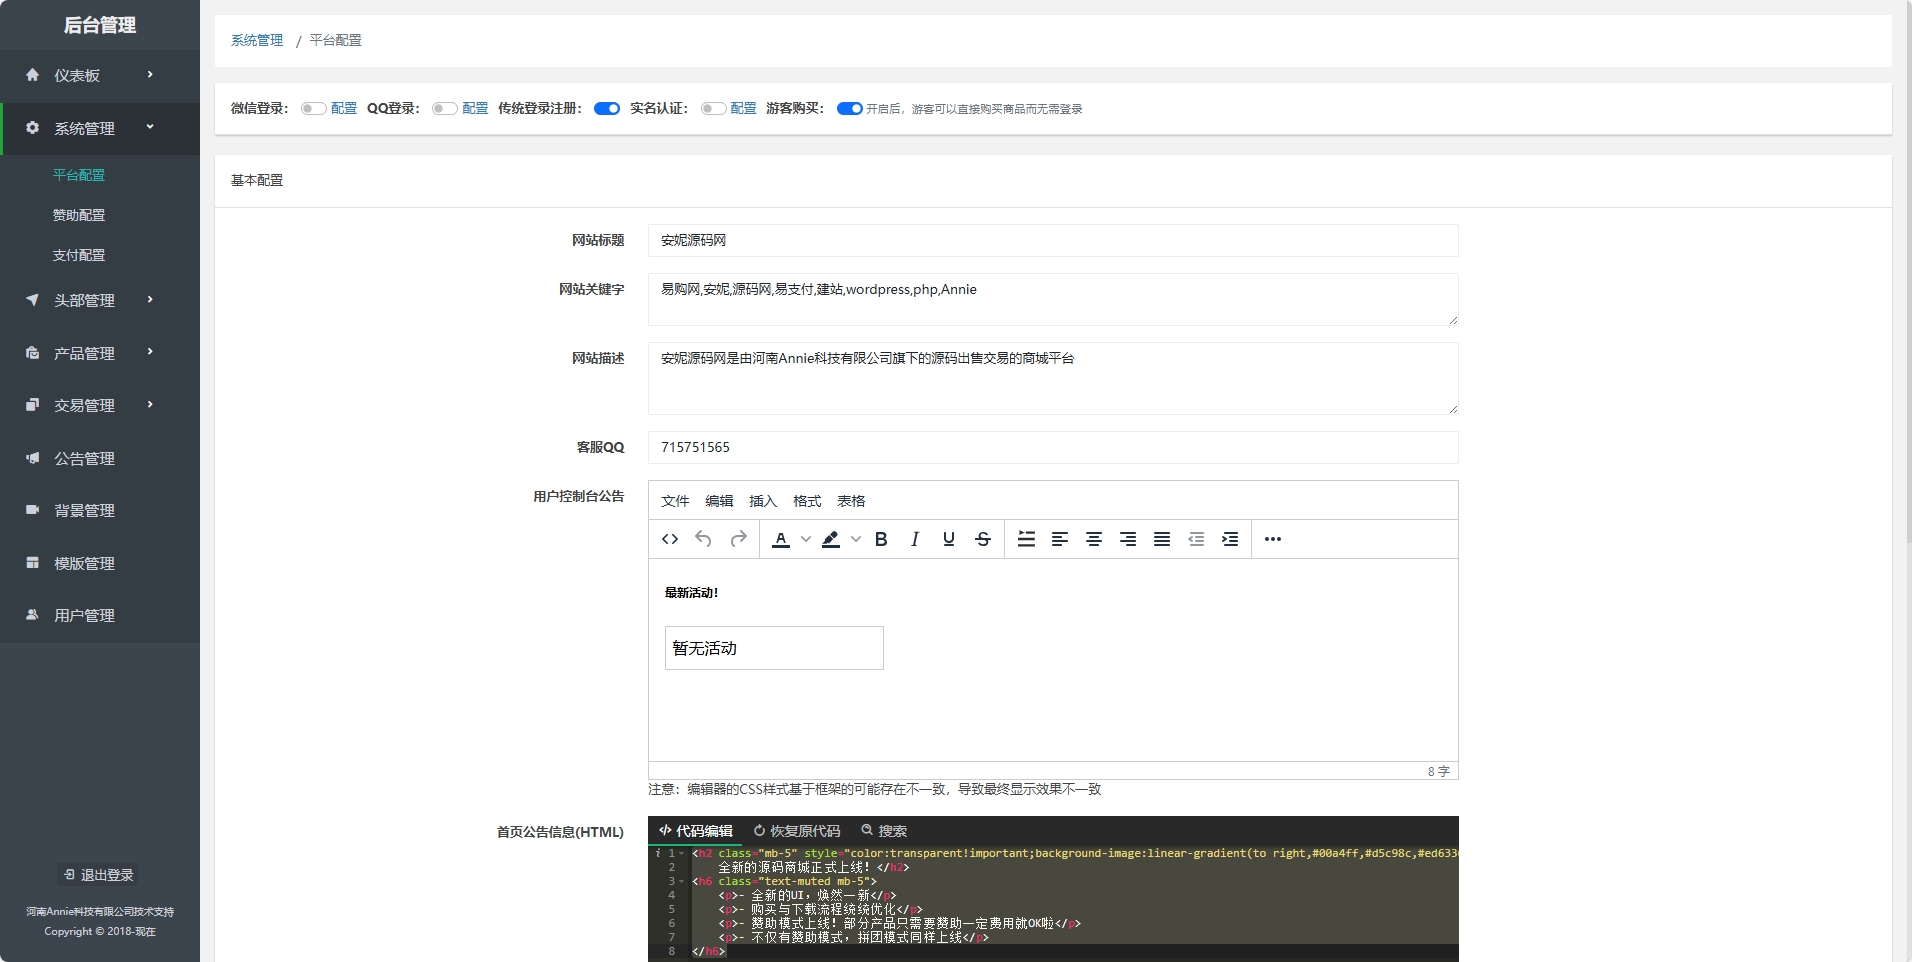This screenshot has height=962, width=1912.
Task: Apply strikethrough formatting in editor toolbar
Action: coord(983,539)
